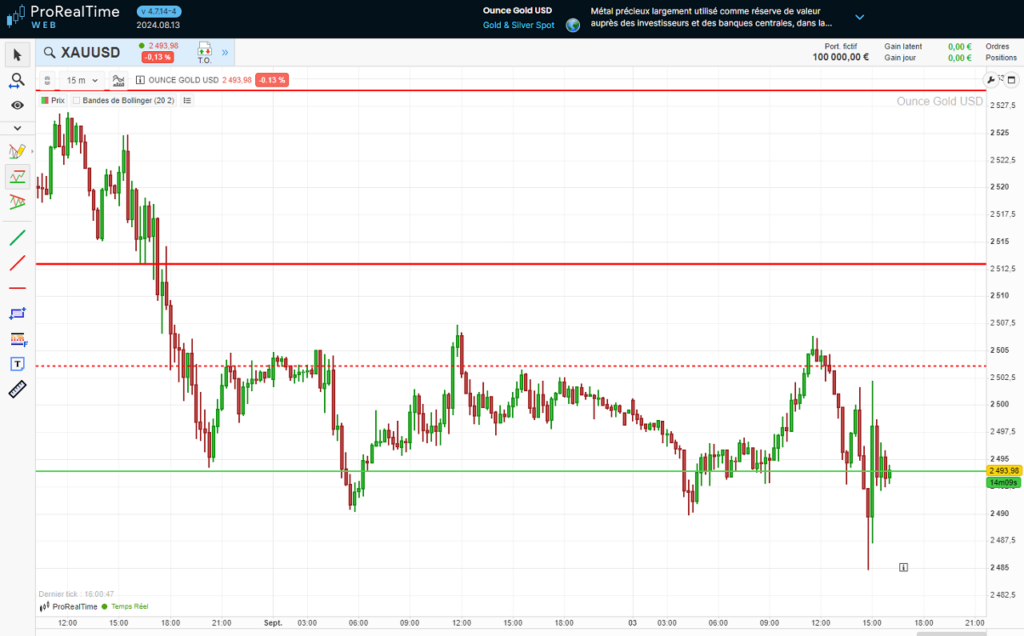
Task: Toggle the eye watchlist tool
Action: coord(16,104)
